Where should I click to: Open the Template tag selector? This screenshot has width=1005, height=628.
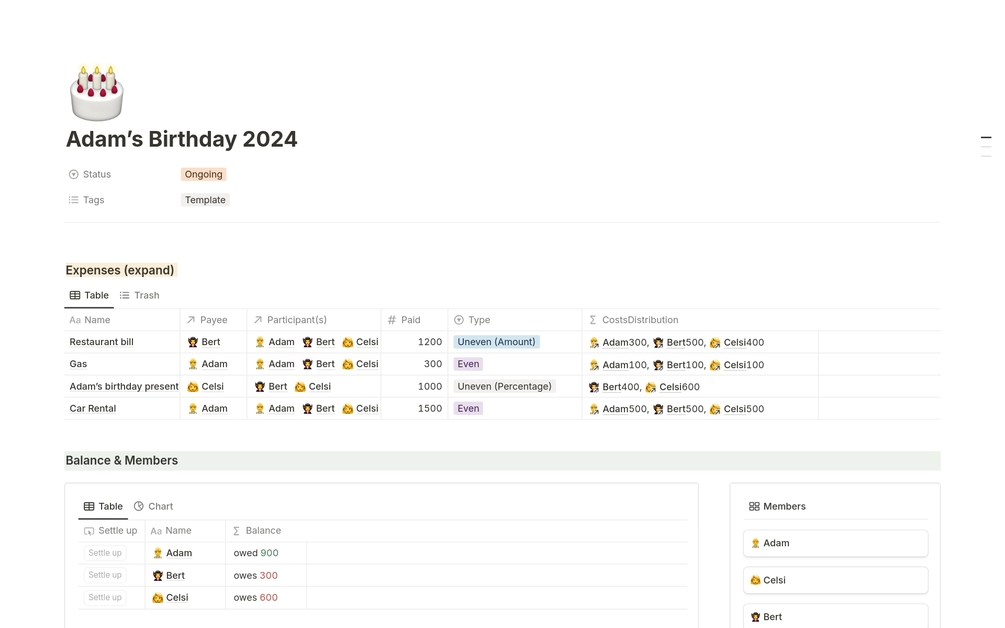[205, 200]
